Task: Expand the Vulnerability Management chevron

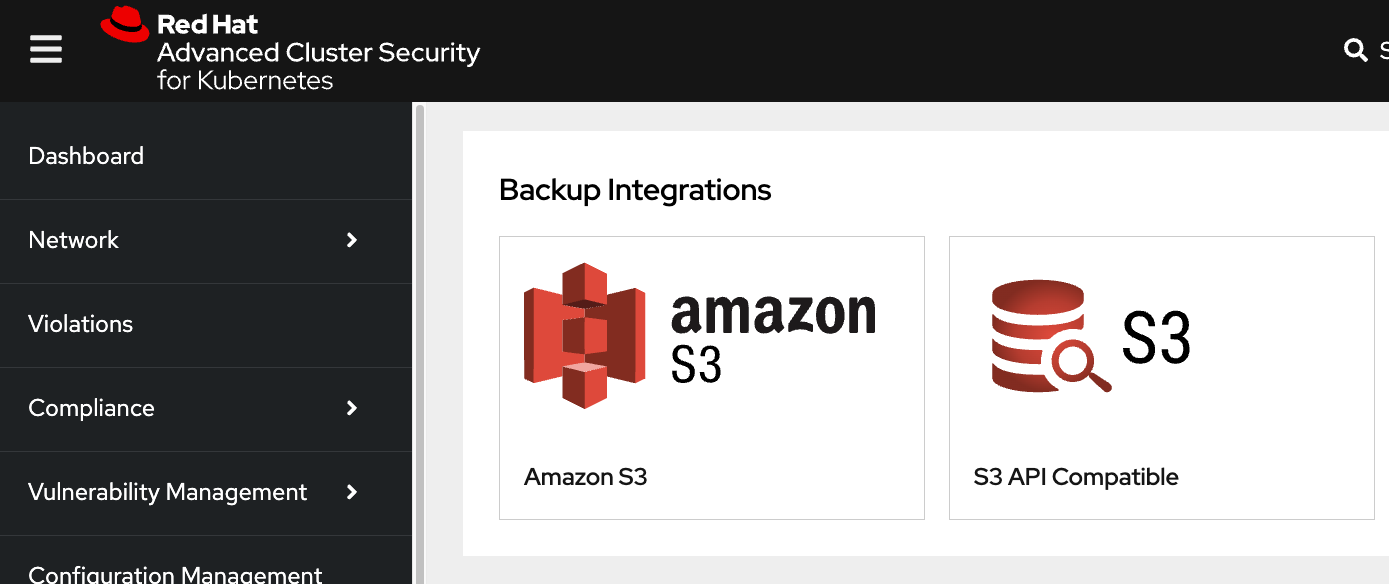Action: (352, 492)
